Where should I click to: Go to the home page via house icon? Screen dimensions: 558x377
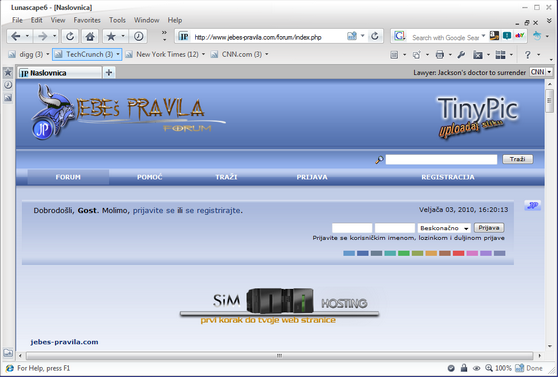click(x=90, y=36)
